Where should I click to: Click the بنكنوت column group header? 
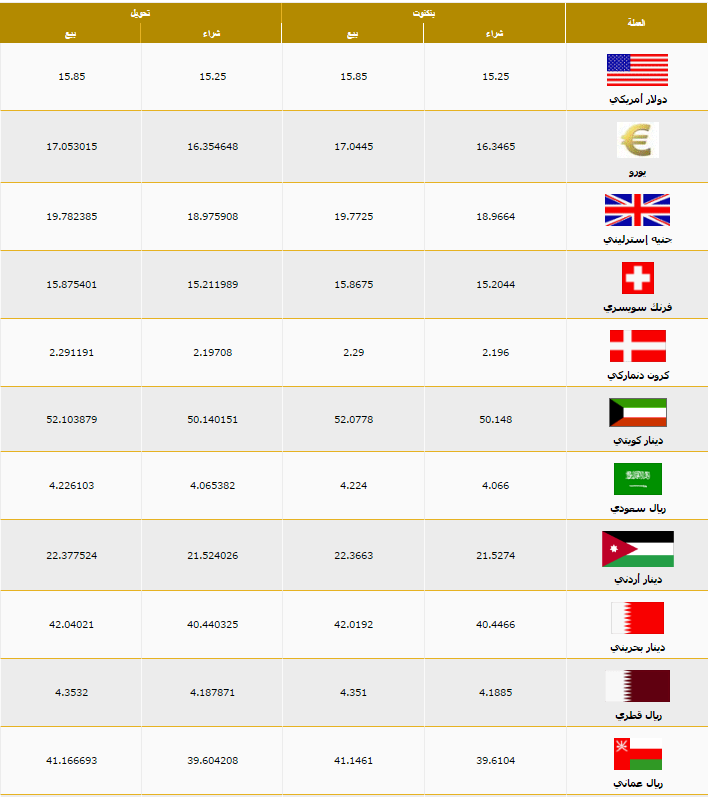pyautogui.click(x=423, y=13)
